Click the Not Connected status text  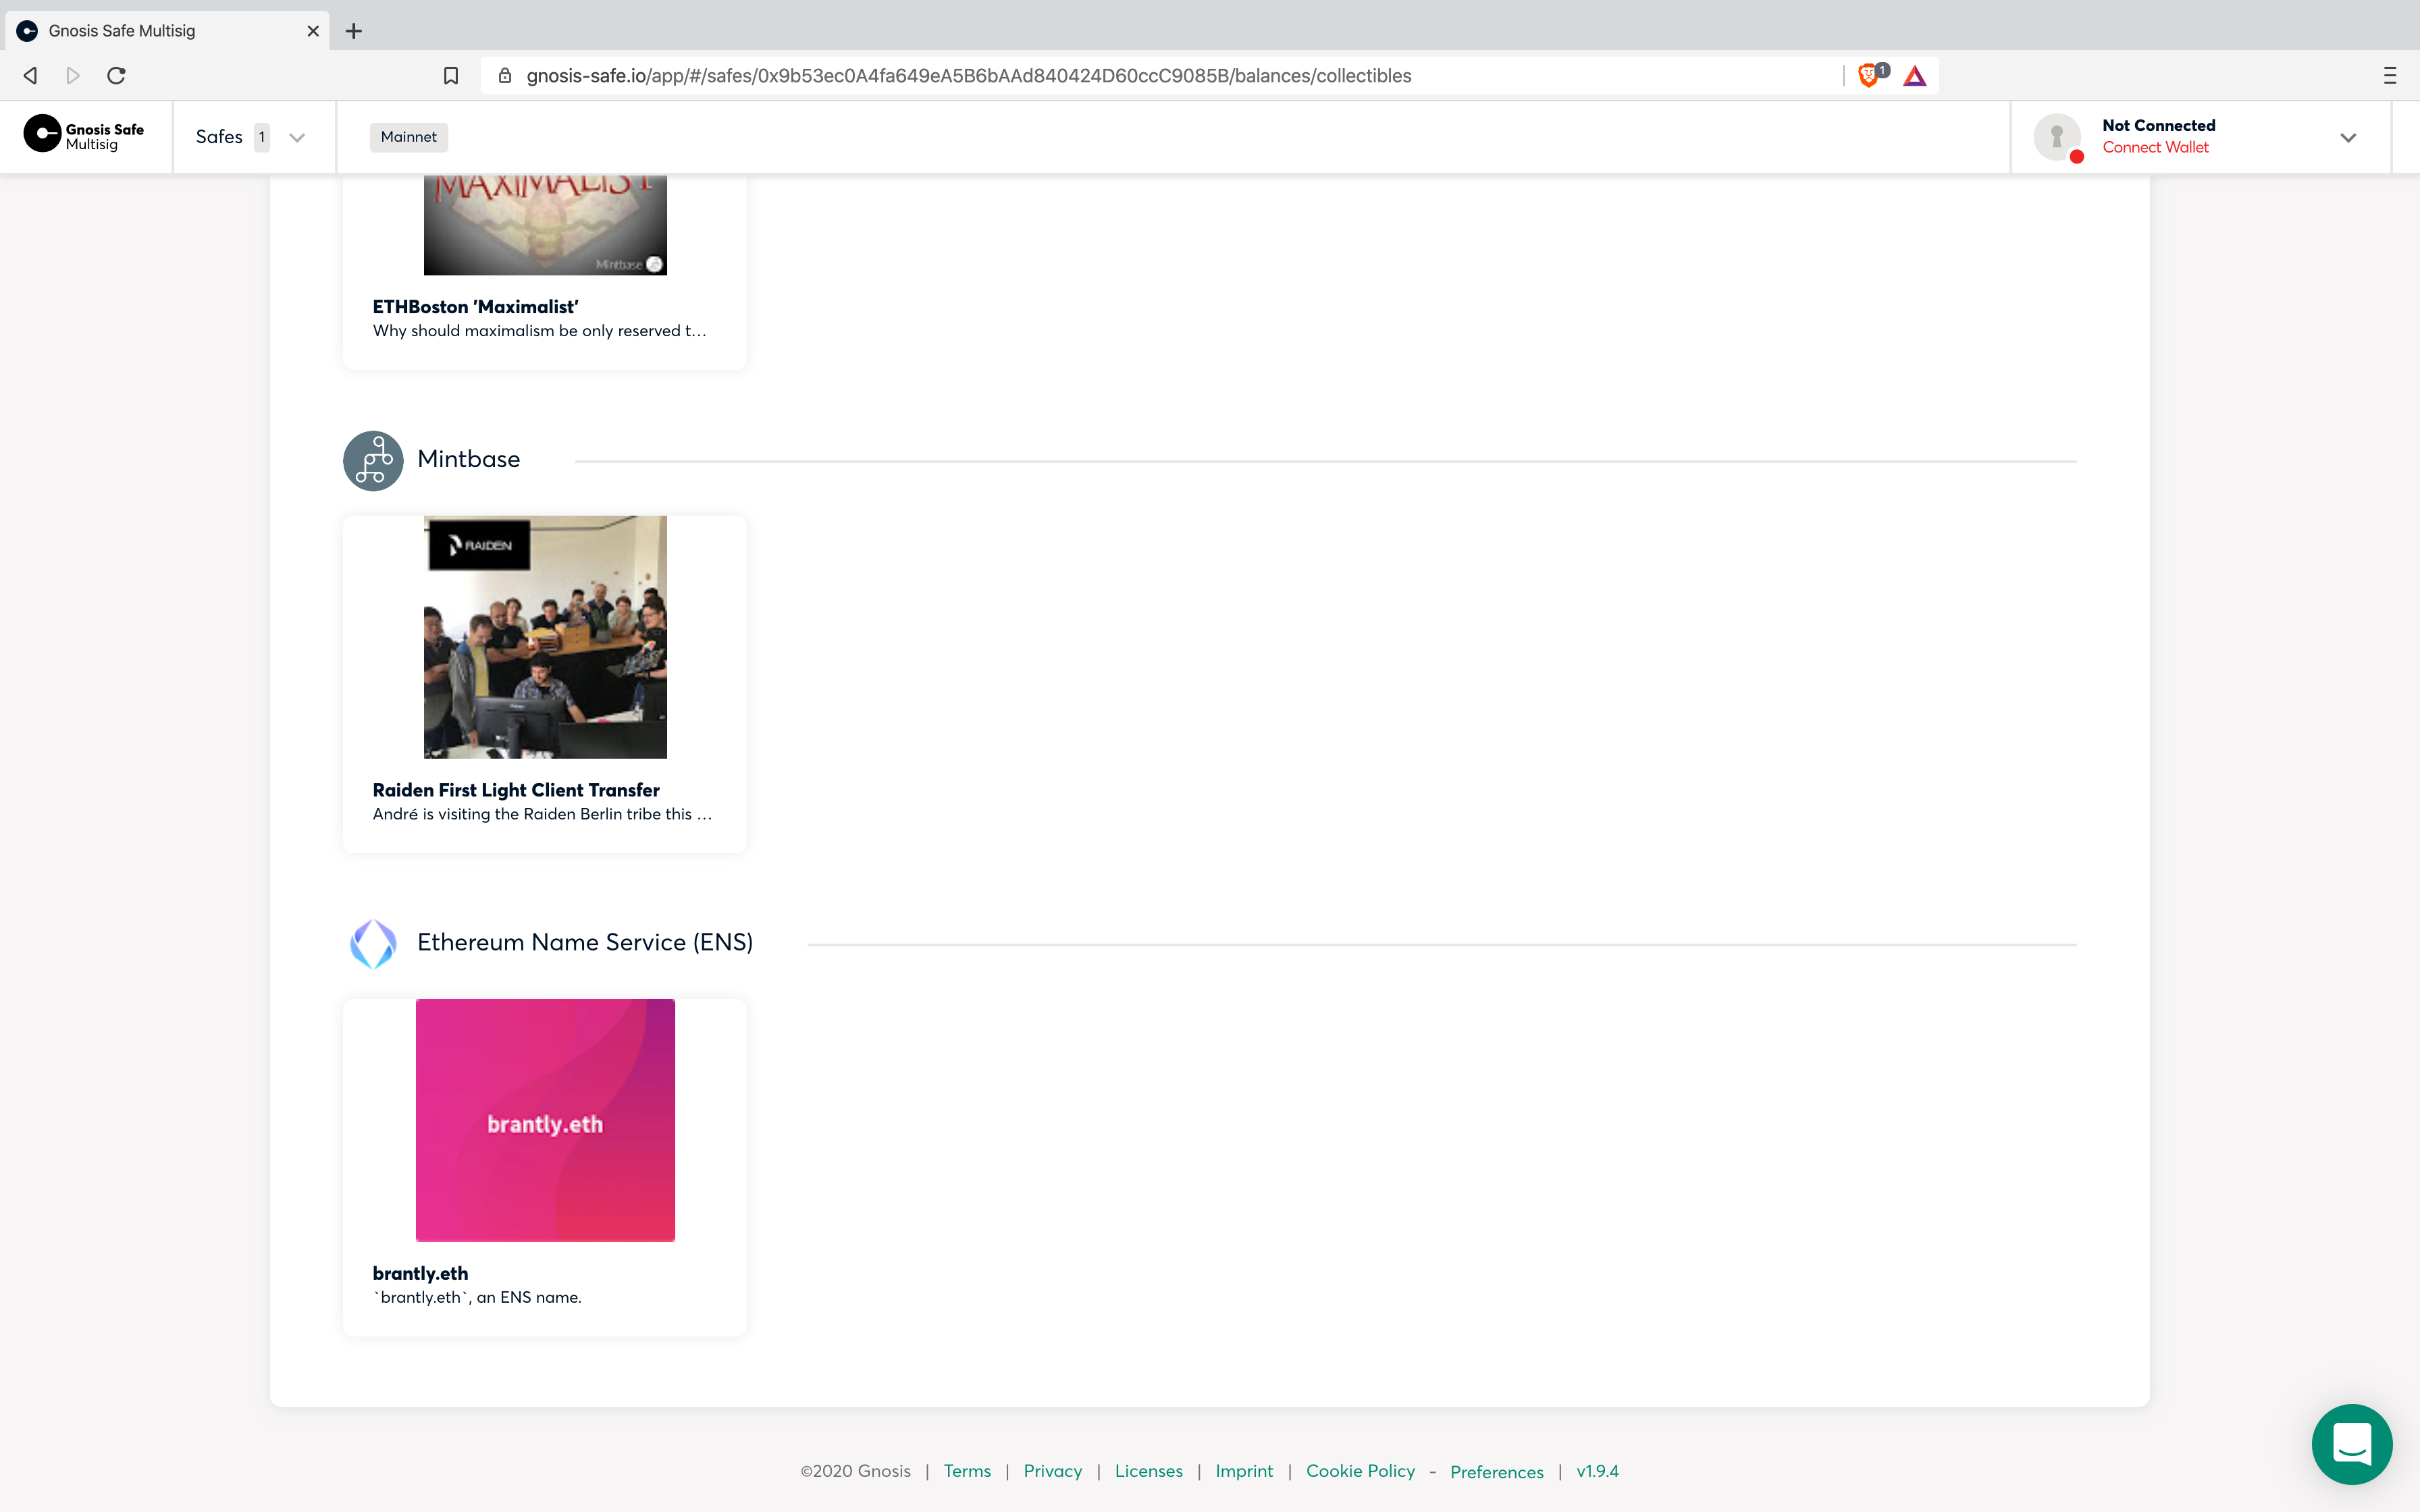(2158, 125)
